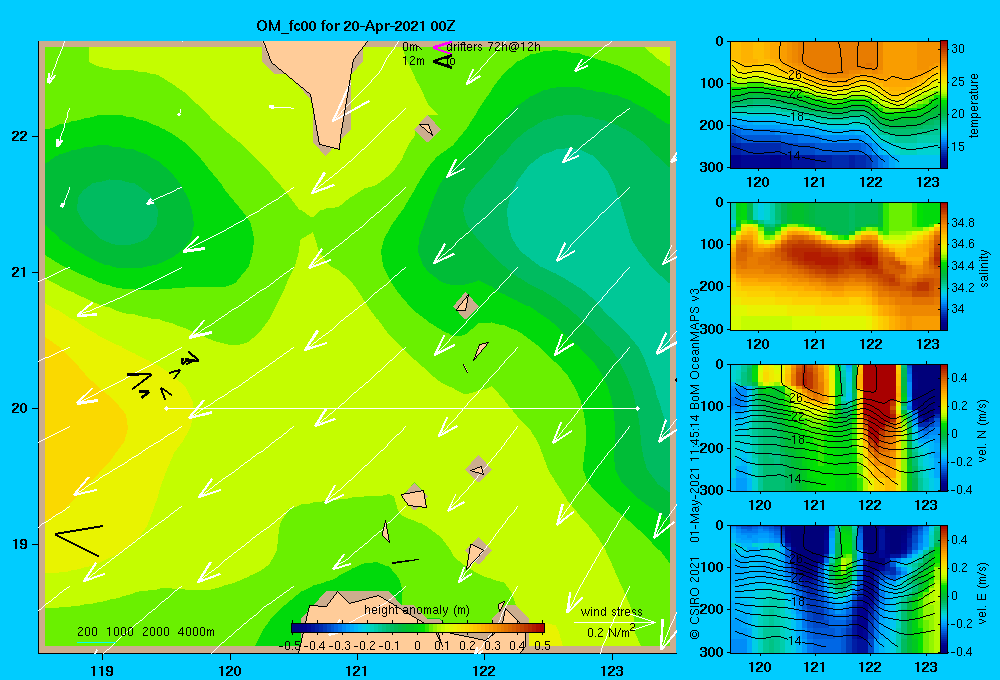Screen dimensions: 1000x680
Task: Select the 'drifters 72h@12h' legend text
Action: pos(493,47)
